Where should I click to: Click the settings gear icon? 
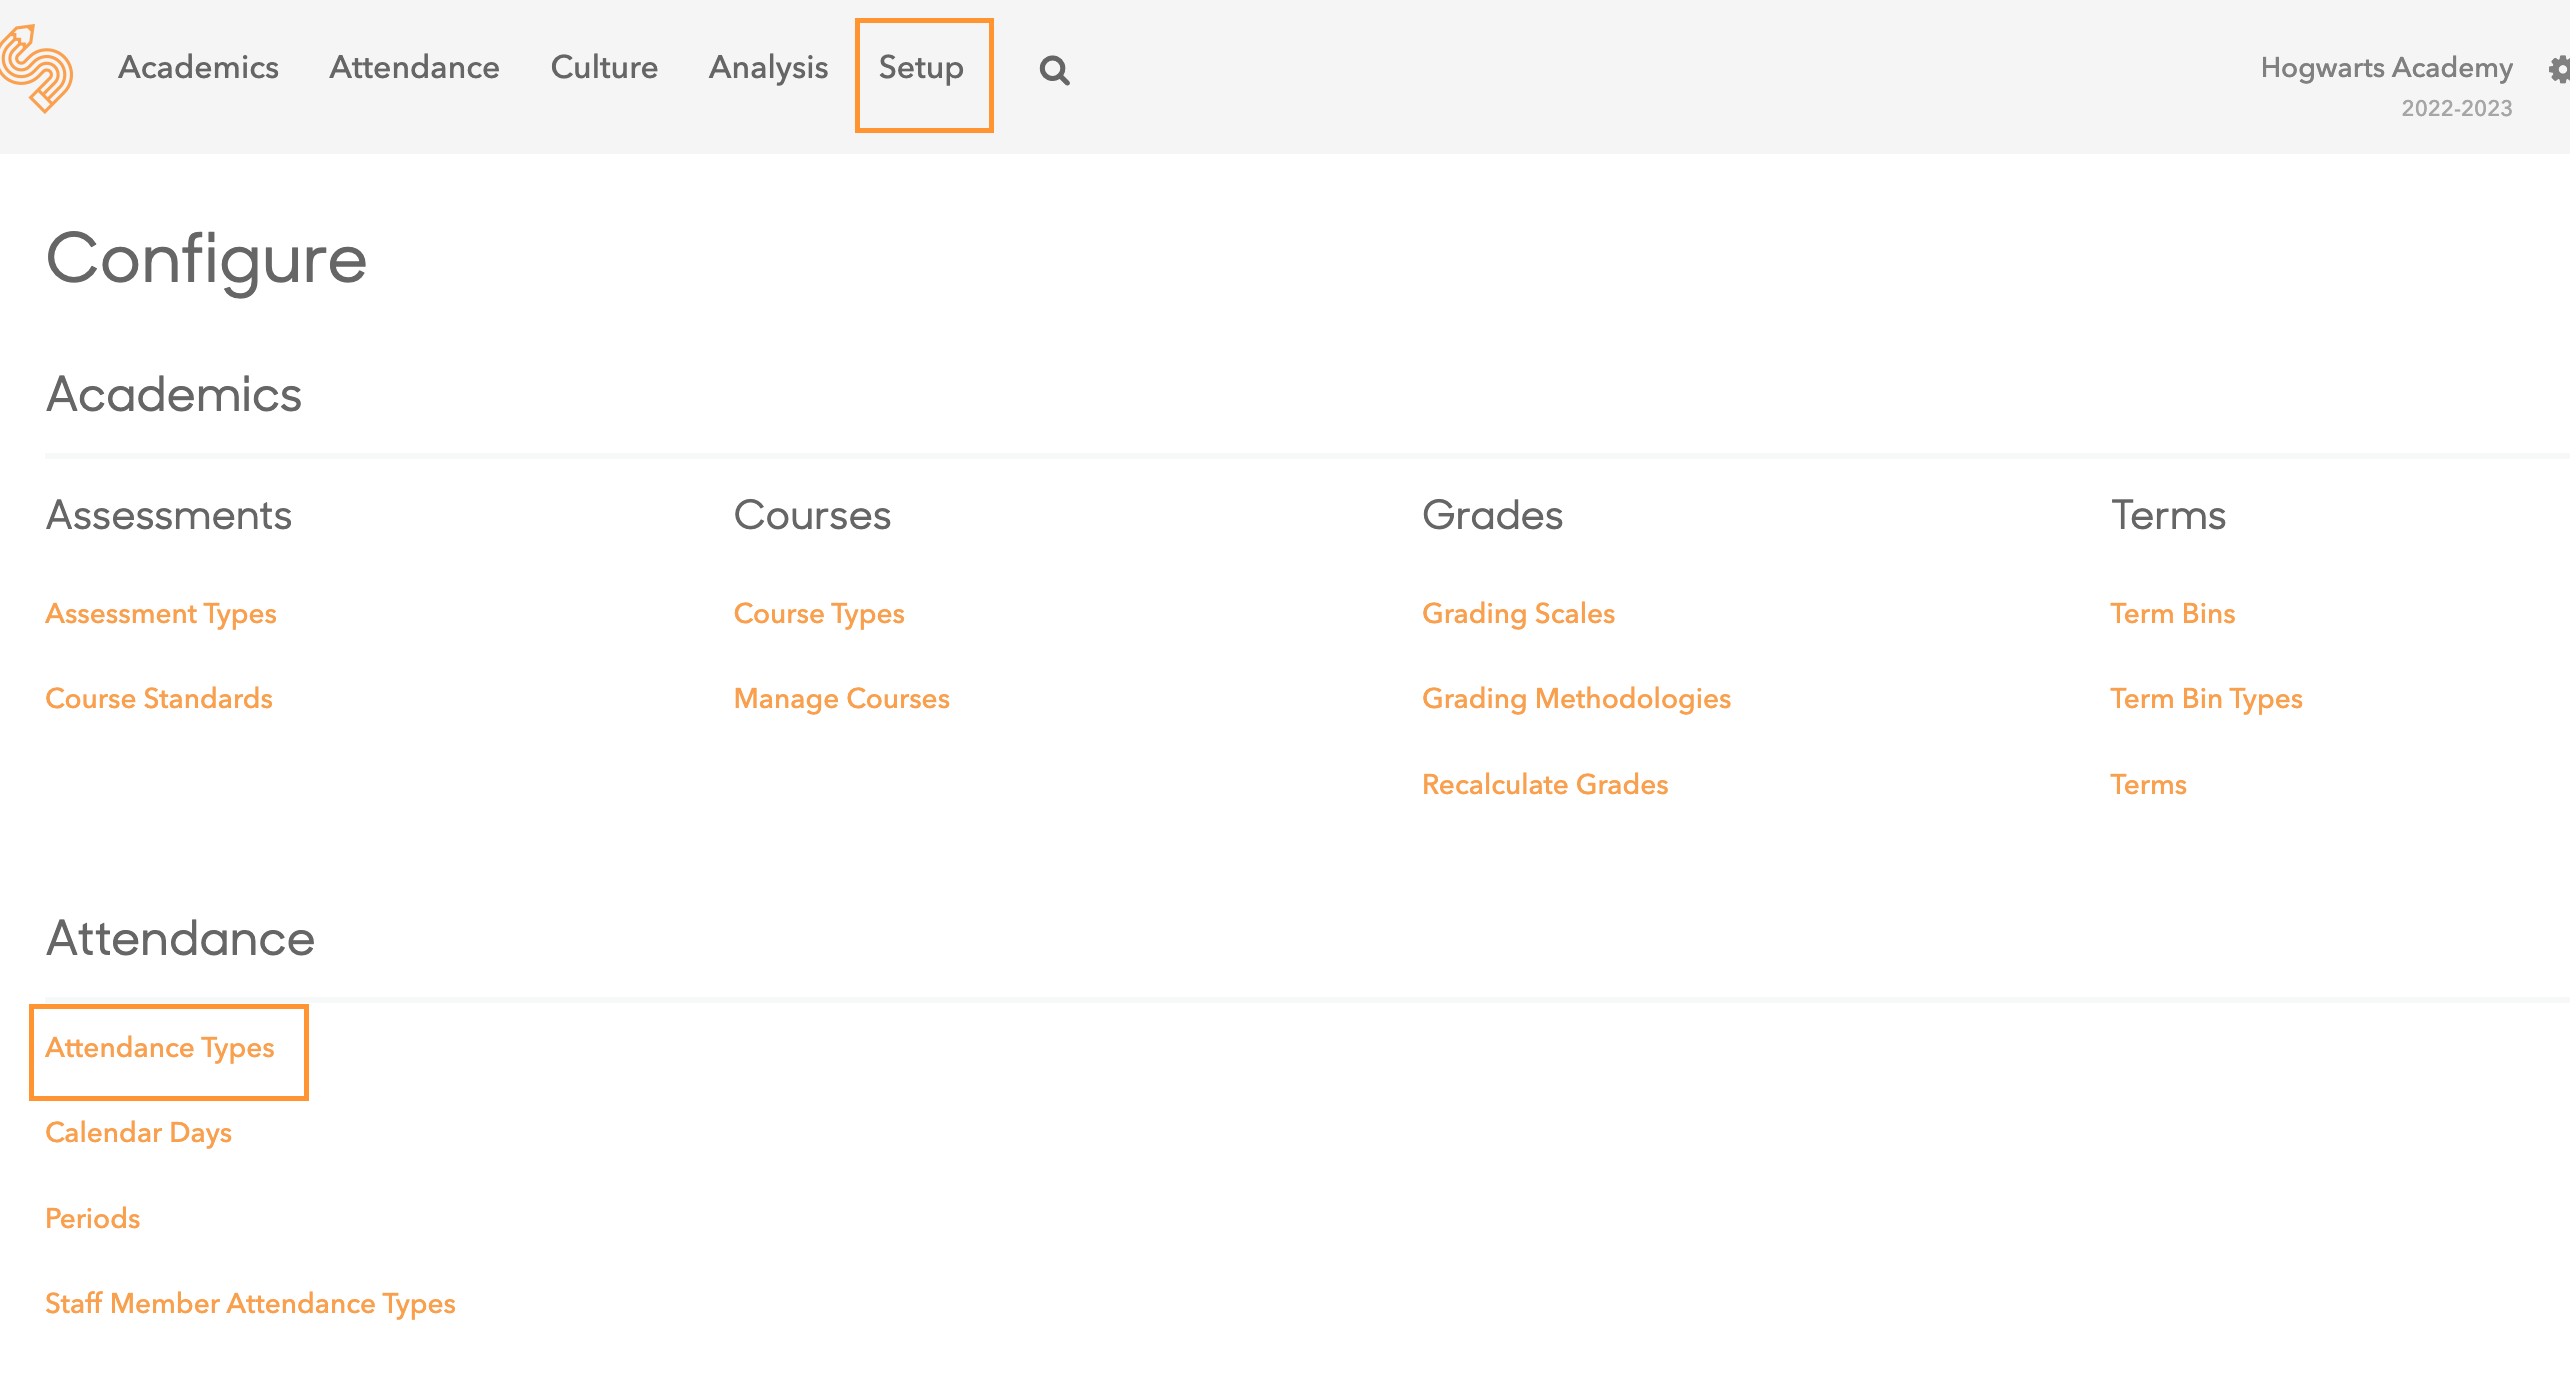2558,69
